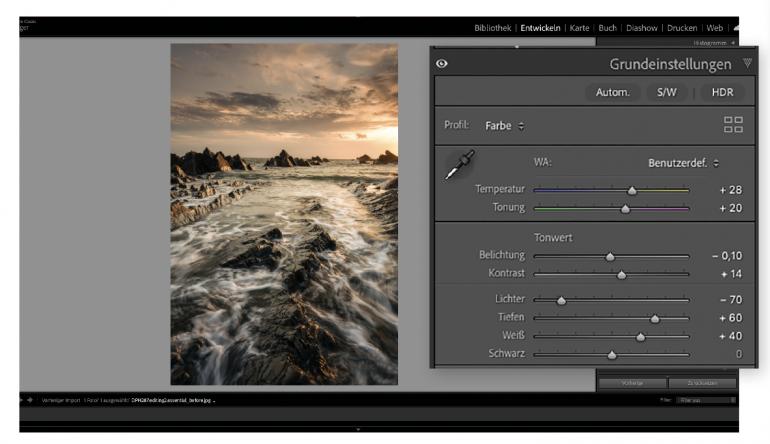Click the Weiß slider handle
The width and height of the screenshot is (770, 444).
[640, 337]
